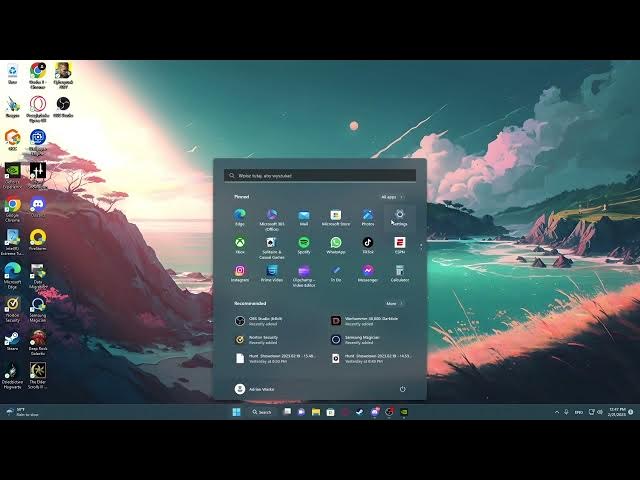The height and width of the screenshot is (480, 640).
Task: Launch Messenger from the Start menu
Action: tap(367, 271)
